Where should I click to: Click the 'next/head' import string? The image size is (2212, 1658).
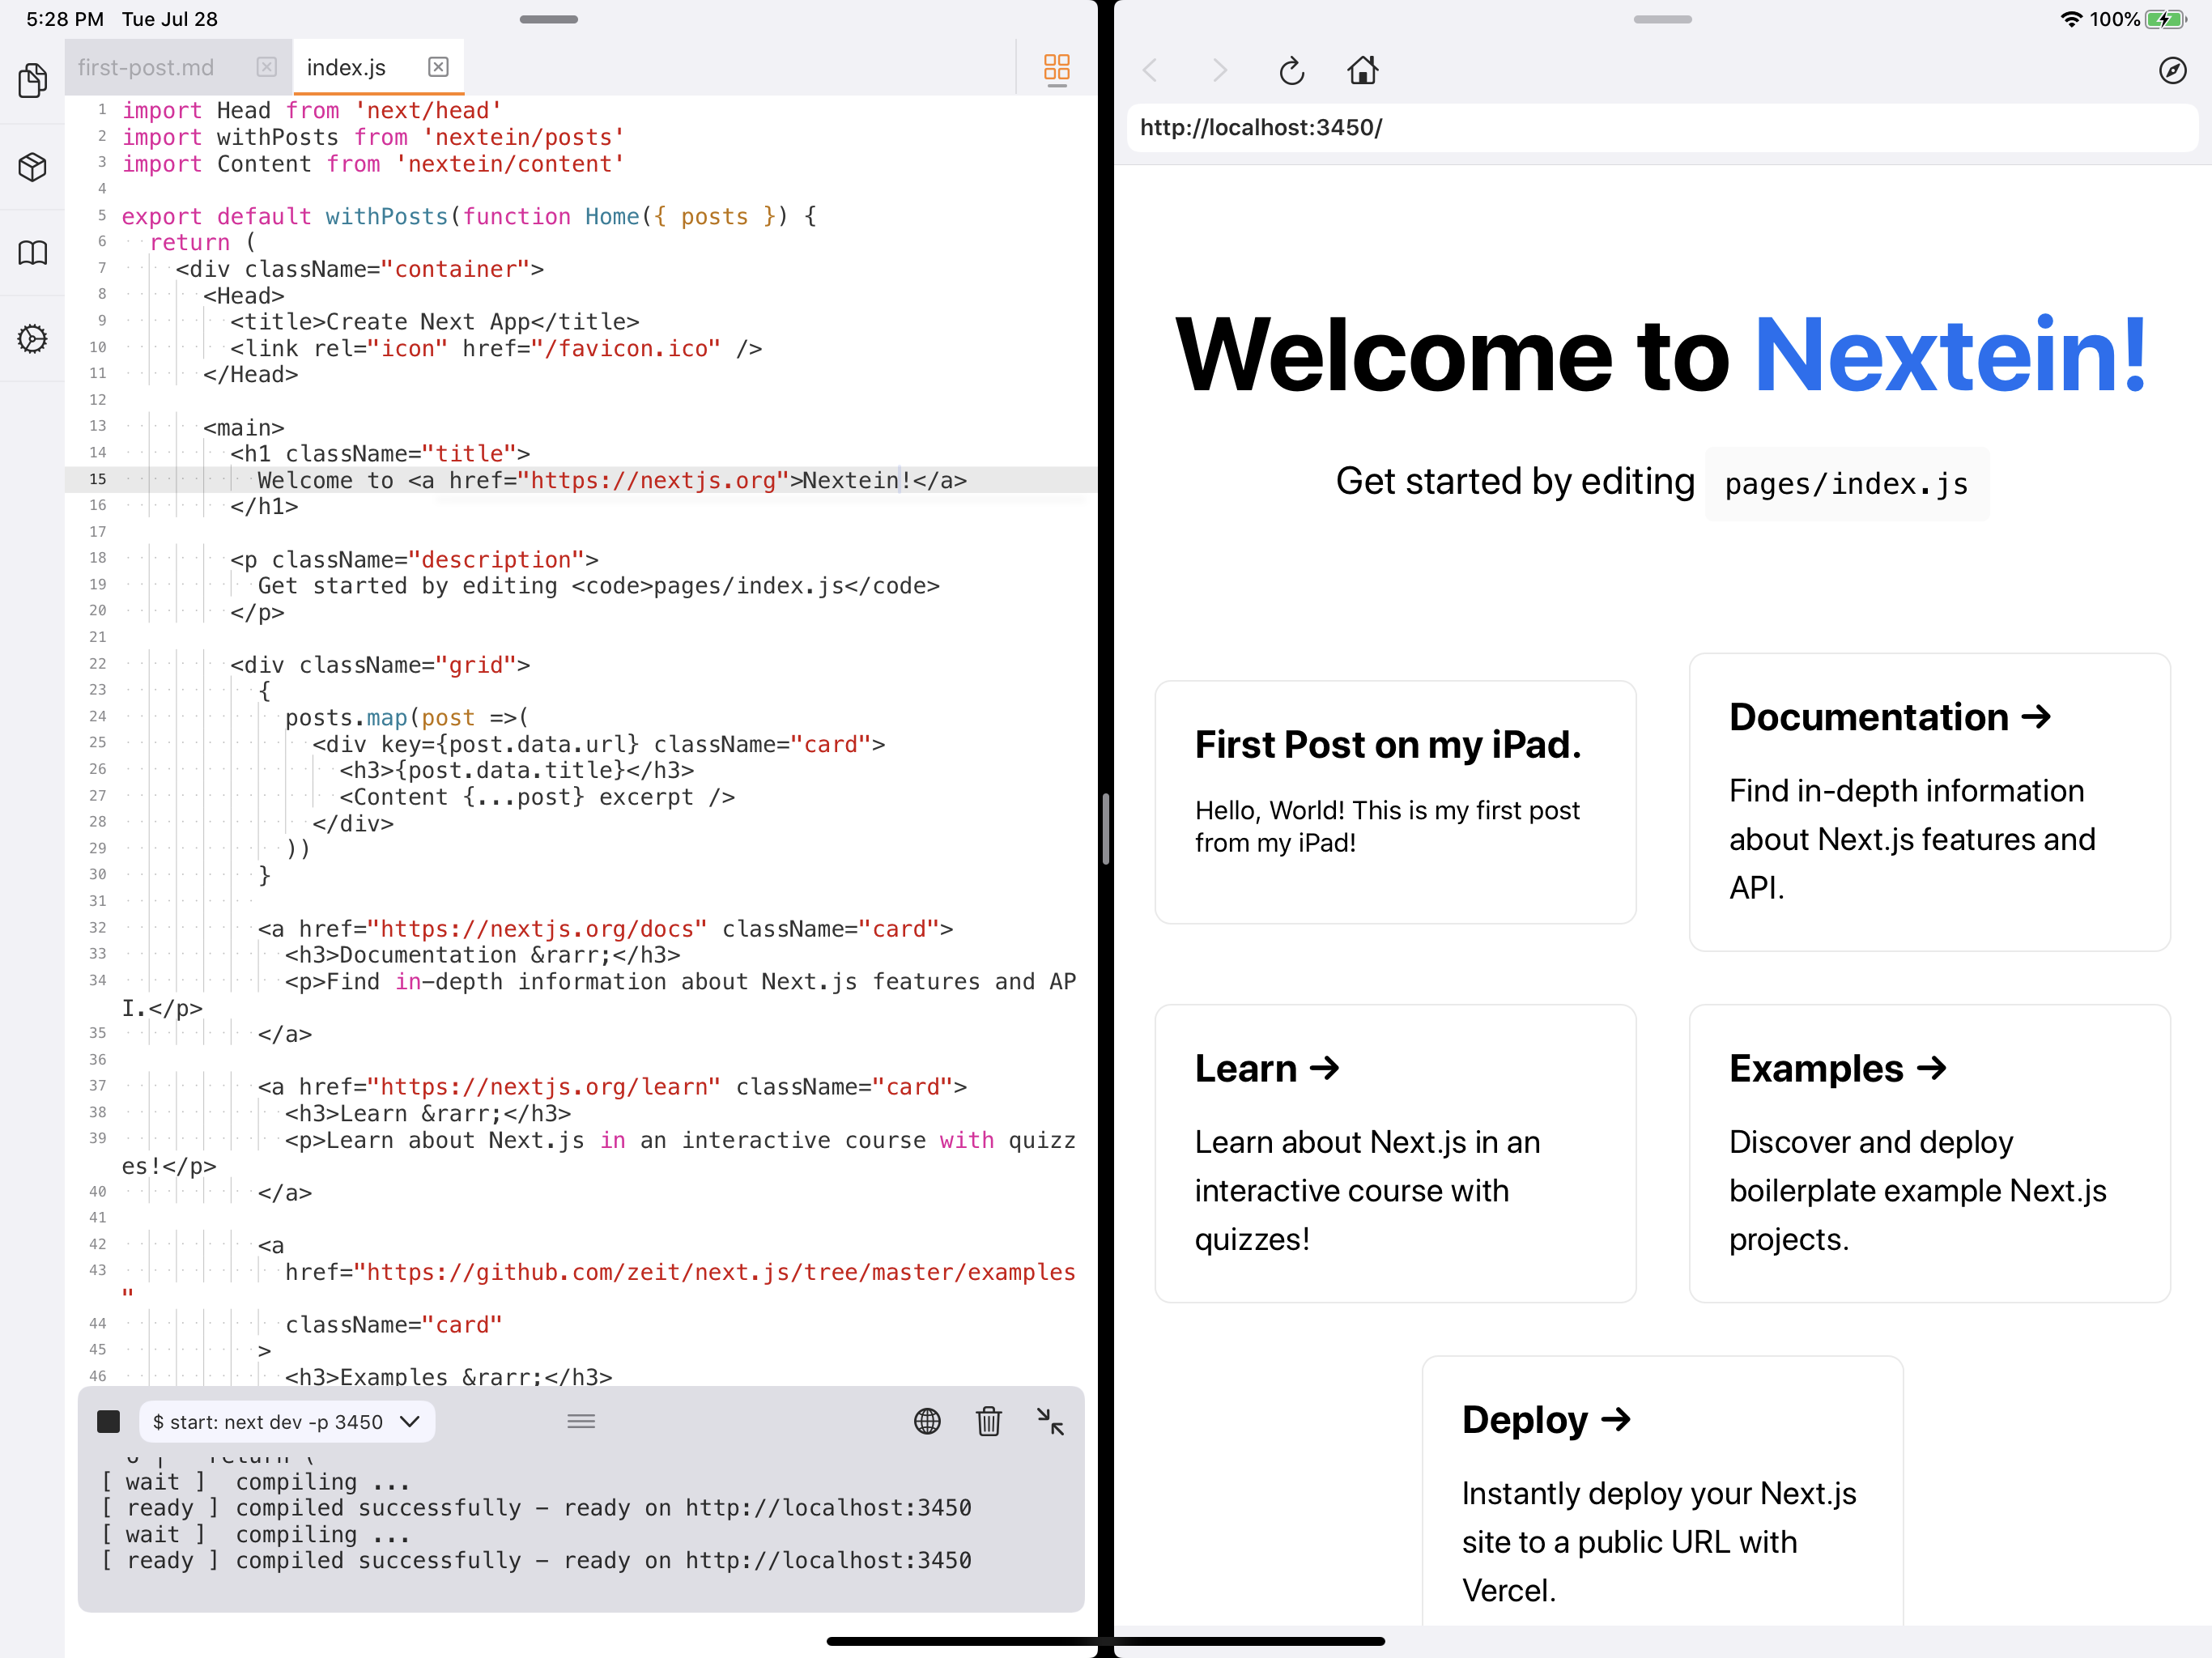tap(427, 110)
